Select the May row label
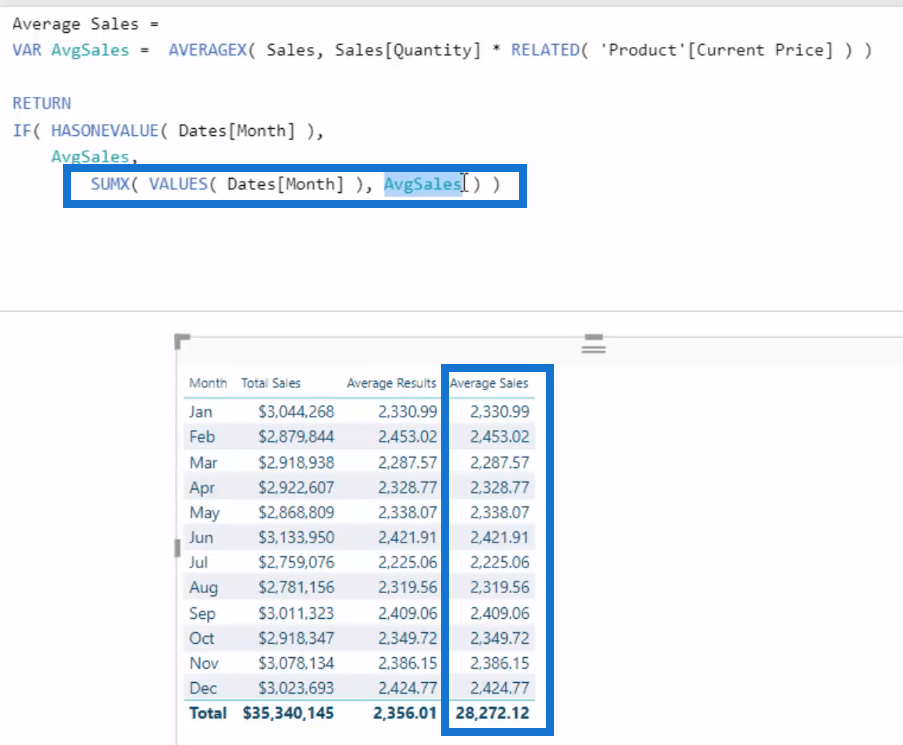 204,512
